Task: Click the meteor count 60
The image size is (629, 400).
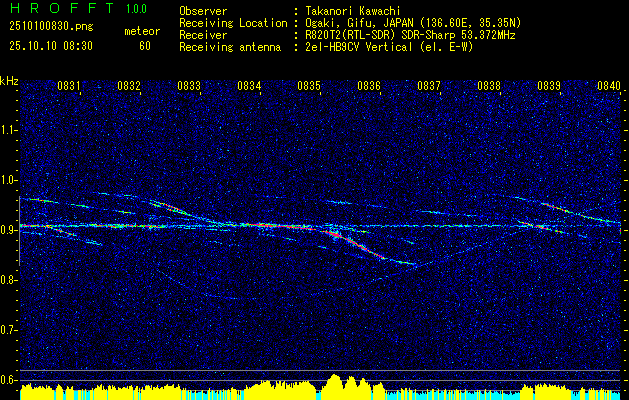Action: (145, 46)
